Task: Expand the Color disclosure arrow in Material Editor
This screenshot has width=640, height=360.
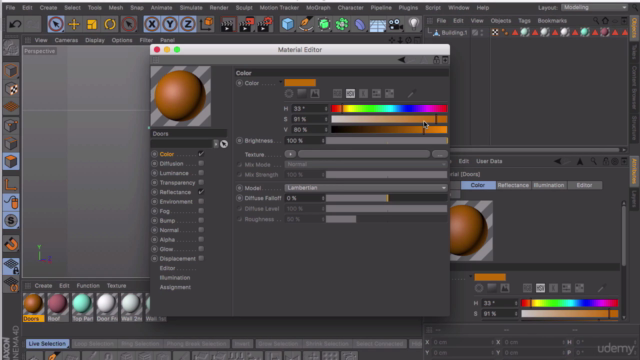Action: [281, 83]
